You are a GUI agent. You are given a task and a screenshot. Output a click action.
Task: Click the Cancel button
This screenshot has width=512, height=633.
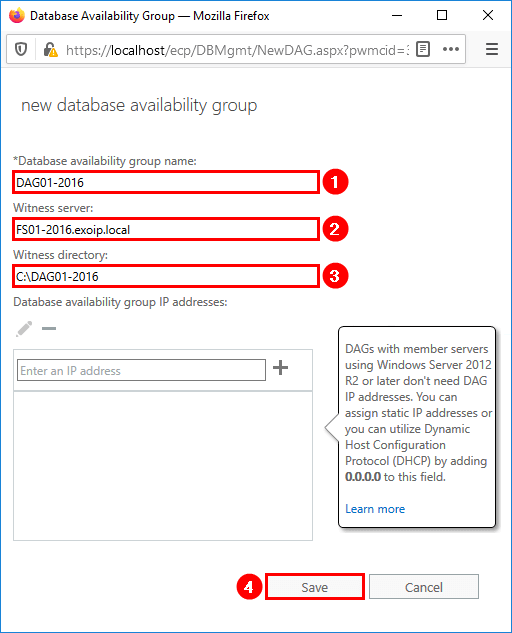point(424,587)
